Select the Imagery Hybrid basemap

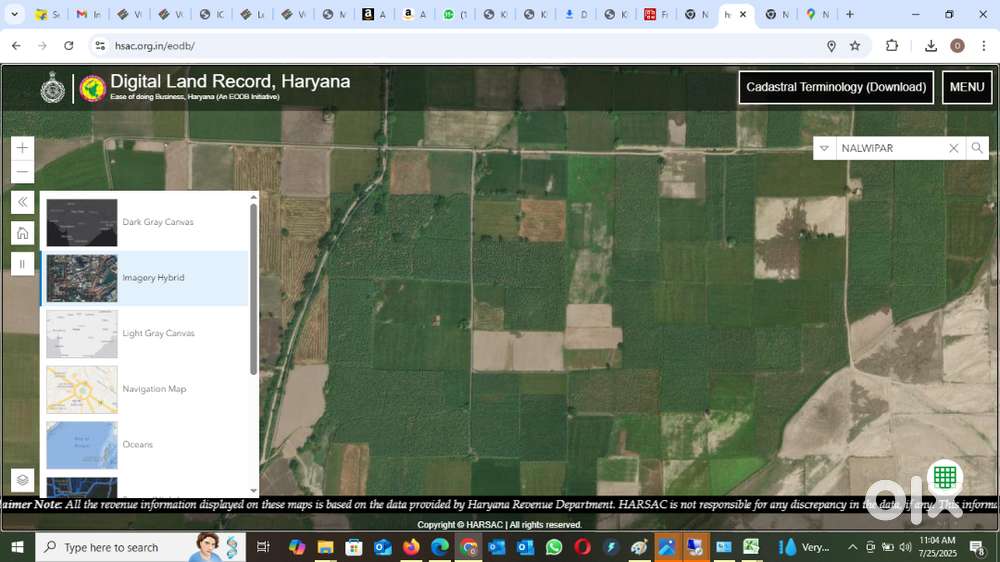[x=145, y=278]
